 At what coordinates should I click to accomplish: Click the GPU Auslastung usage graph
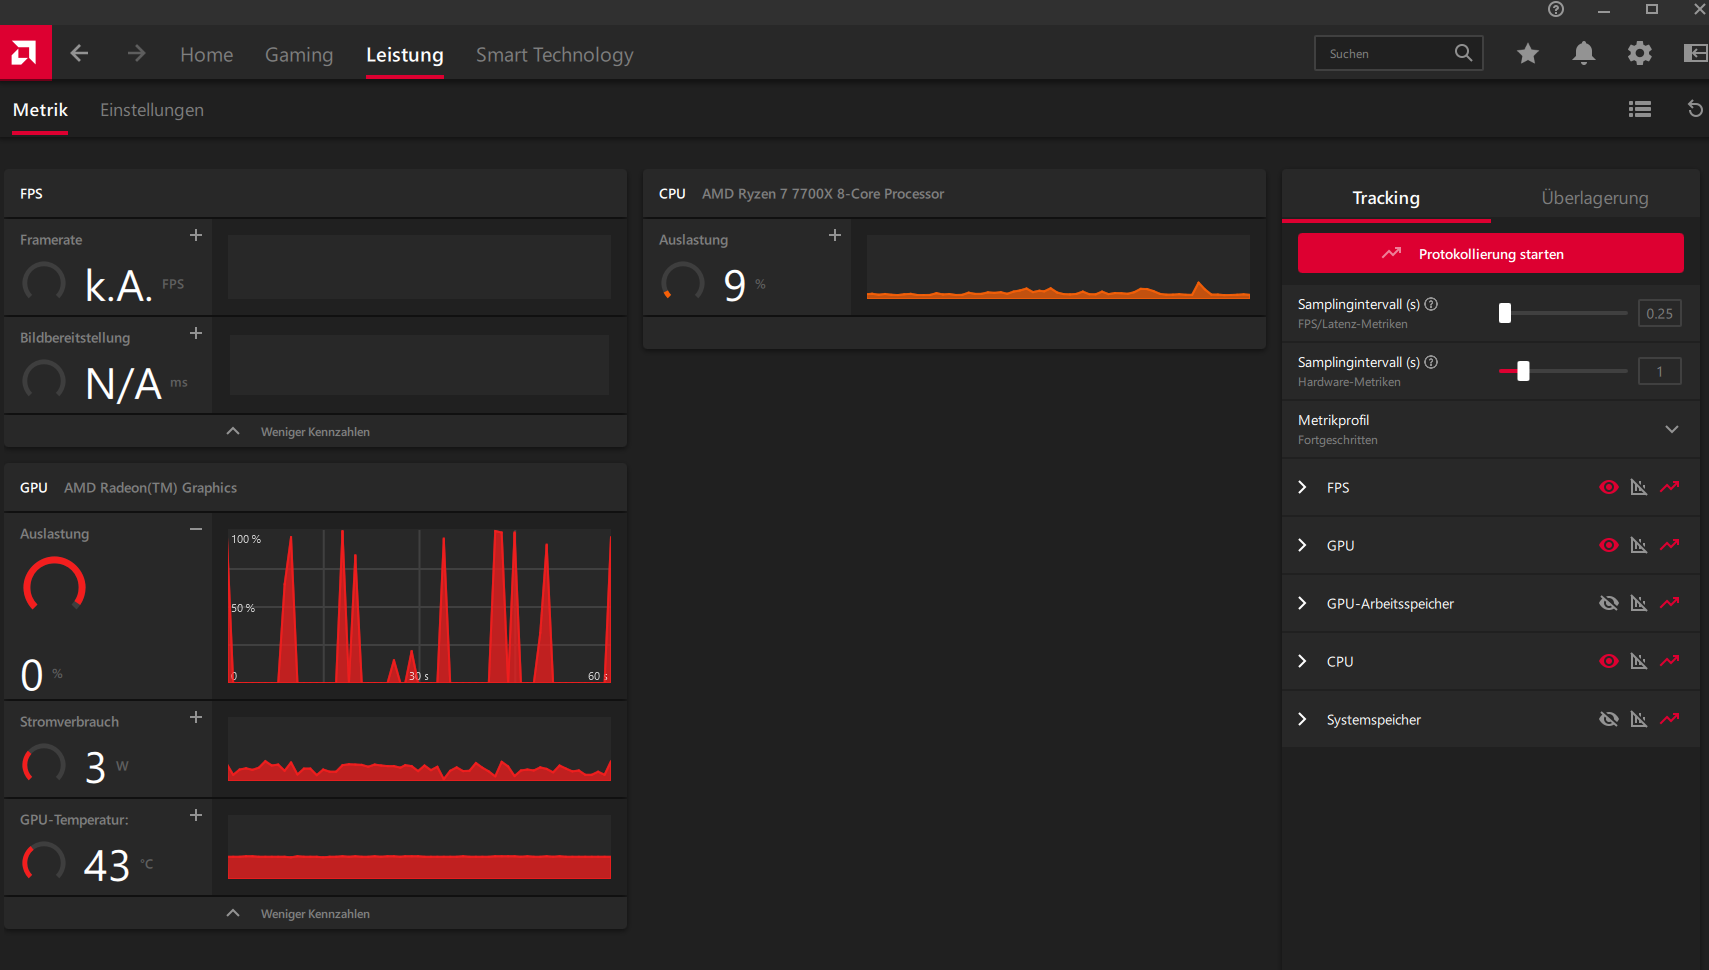[x=419, y=606]
